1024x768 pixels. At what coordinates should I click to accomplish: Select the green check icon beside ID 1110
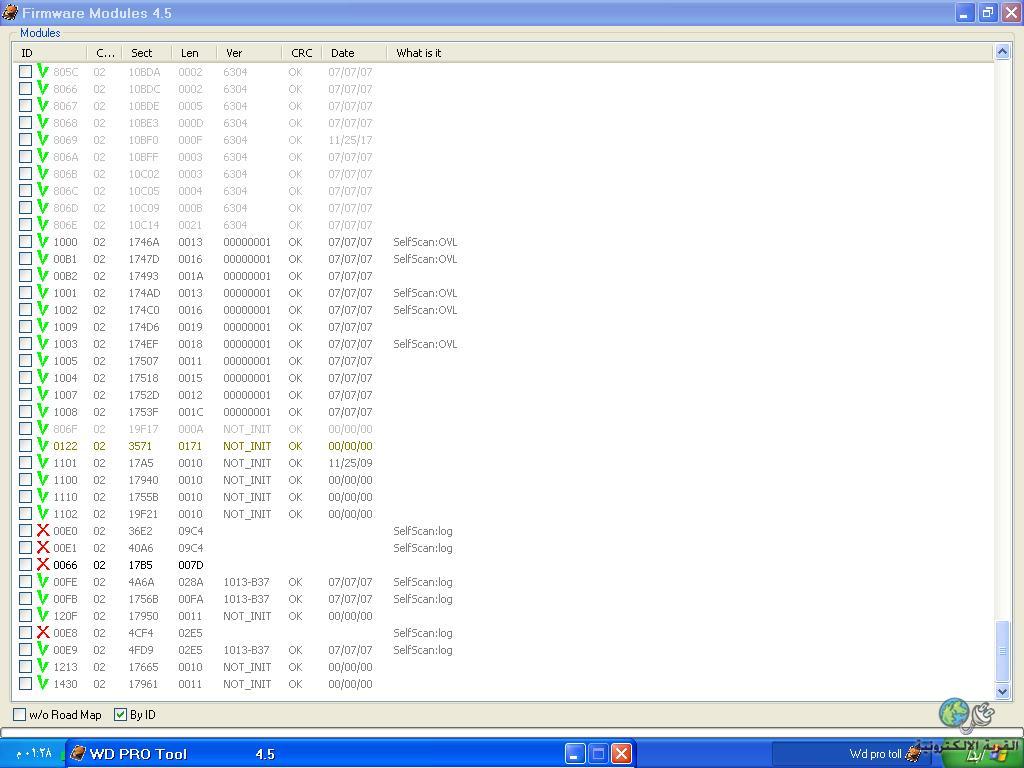point(43,496)
